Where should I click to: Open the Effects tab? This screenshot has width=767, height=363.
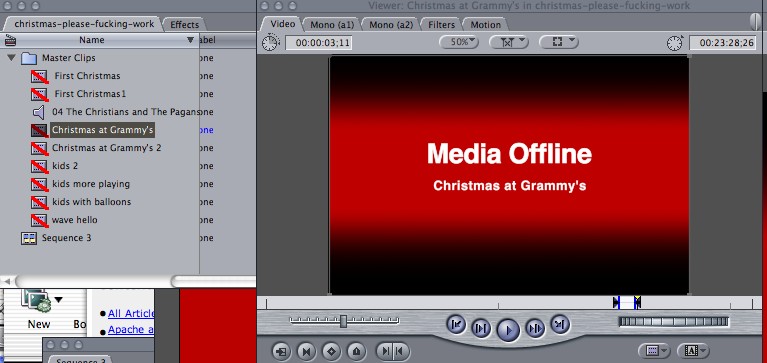click(184, 24)
